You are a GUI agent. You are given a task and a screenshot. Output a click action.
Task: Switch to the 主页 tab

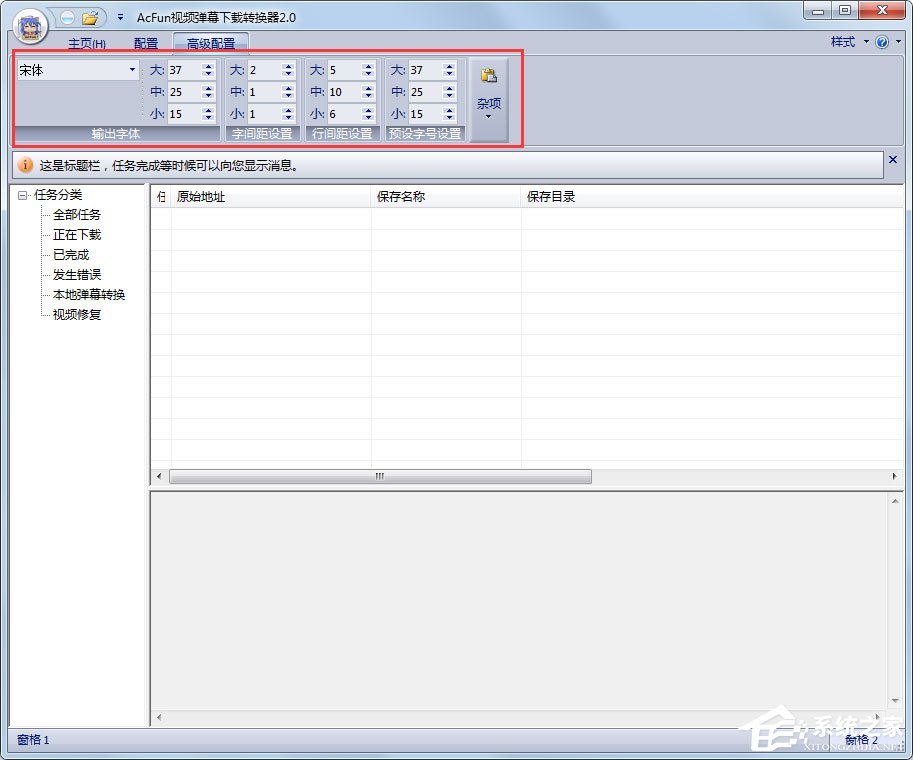coord(86,44)
